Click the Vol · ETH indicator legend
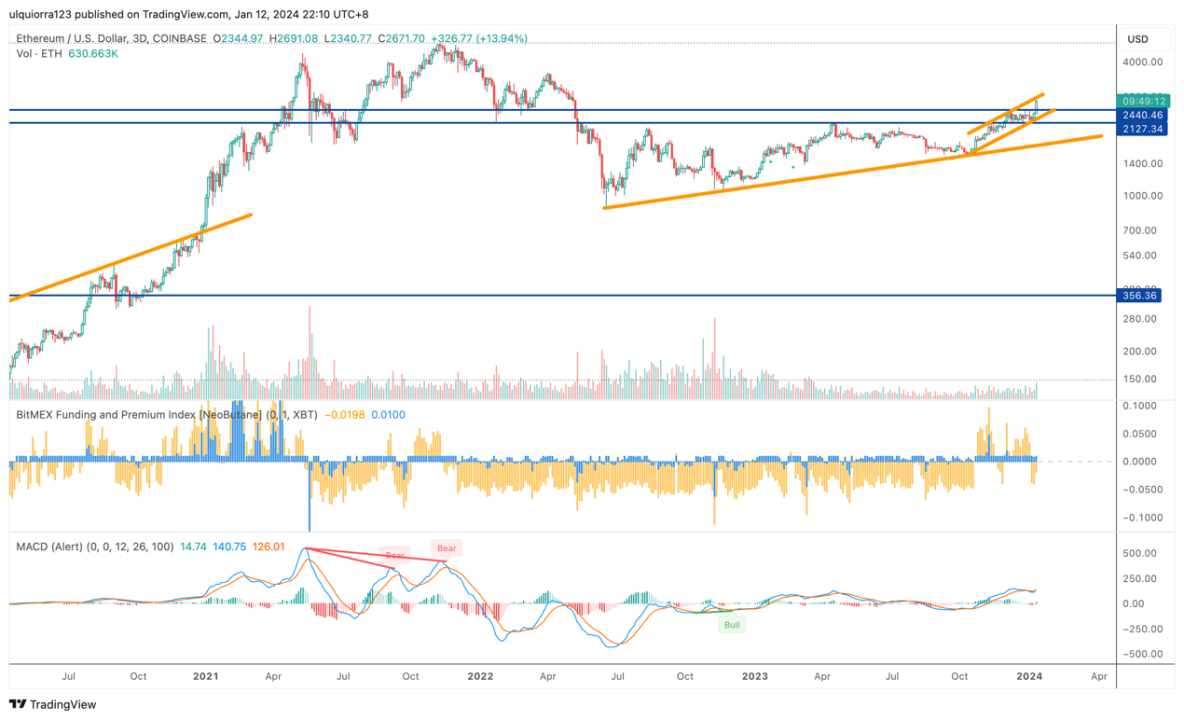The height and width of the screenshot is (720, 1184). (39, 54)
